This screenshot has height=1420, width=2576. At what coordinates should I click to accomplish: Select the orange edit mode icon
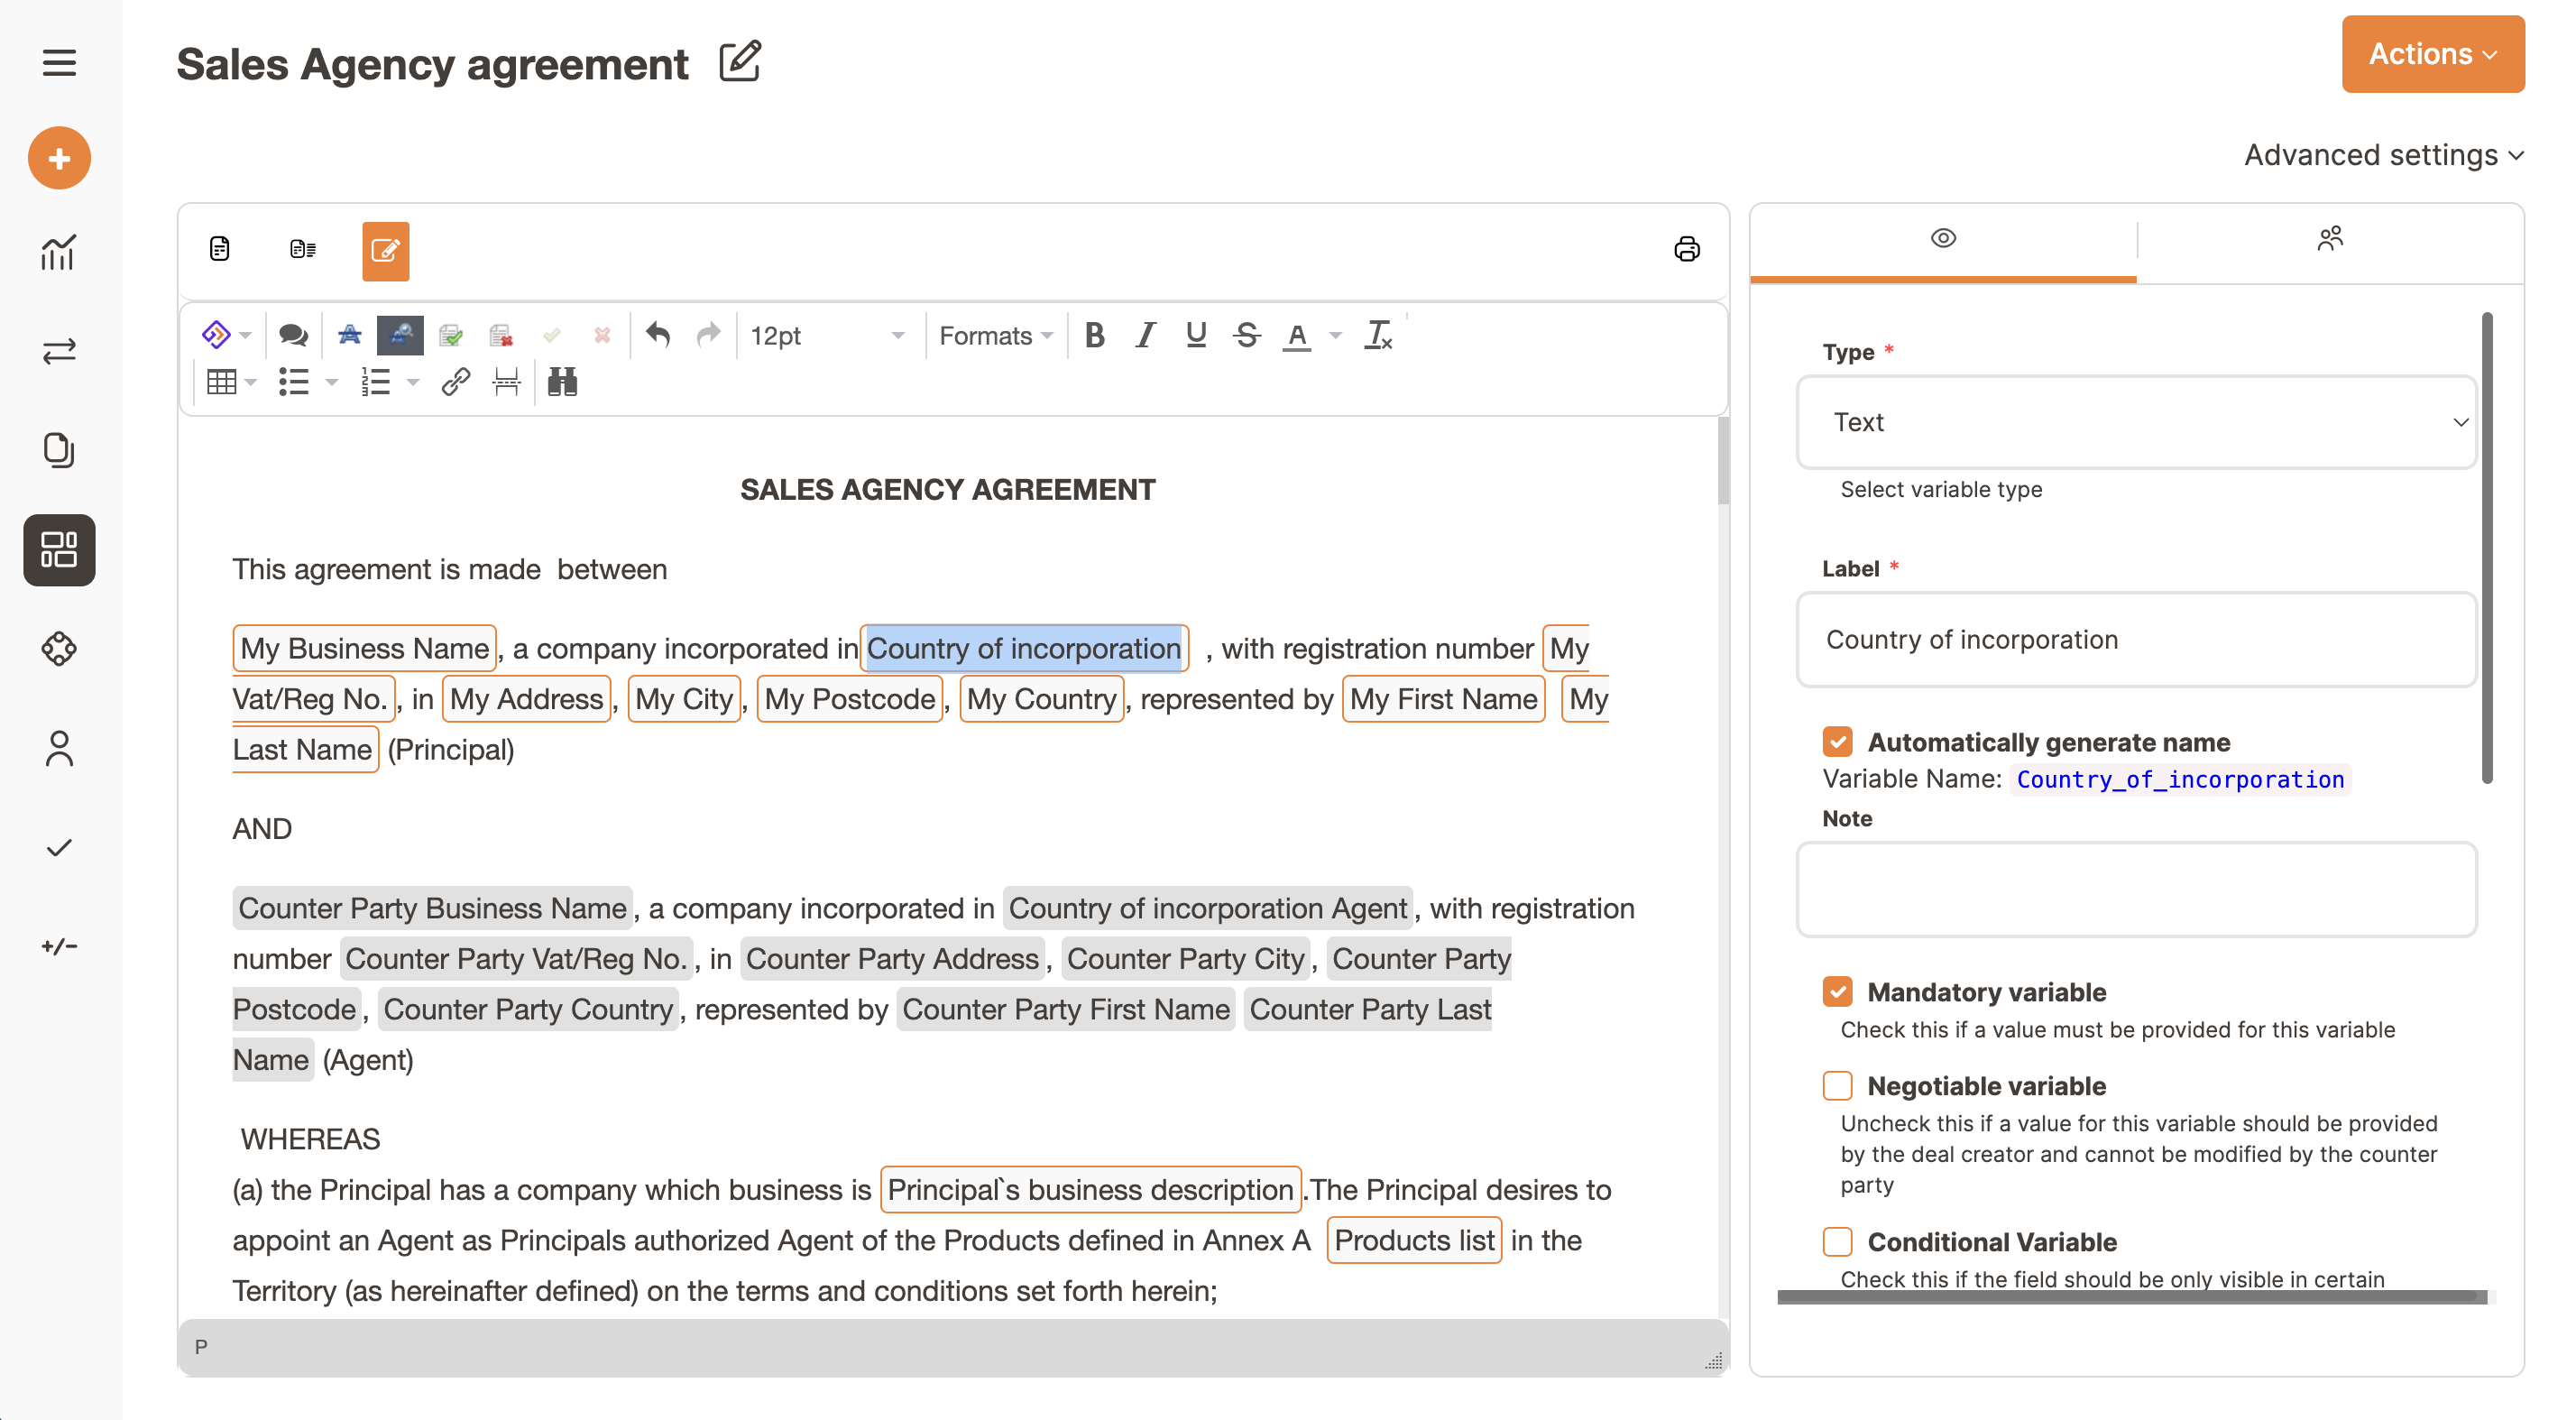click(x=386, y=251)
